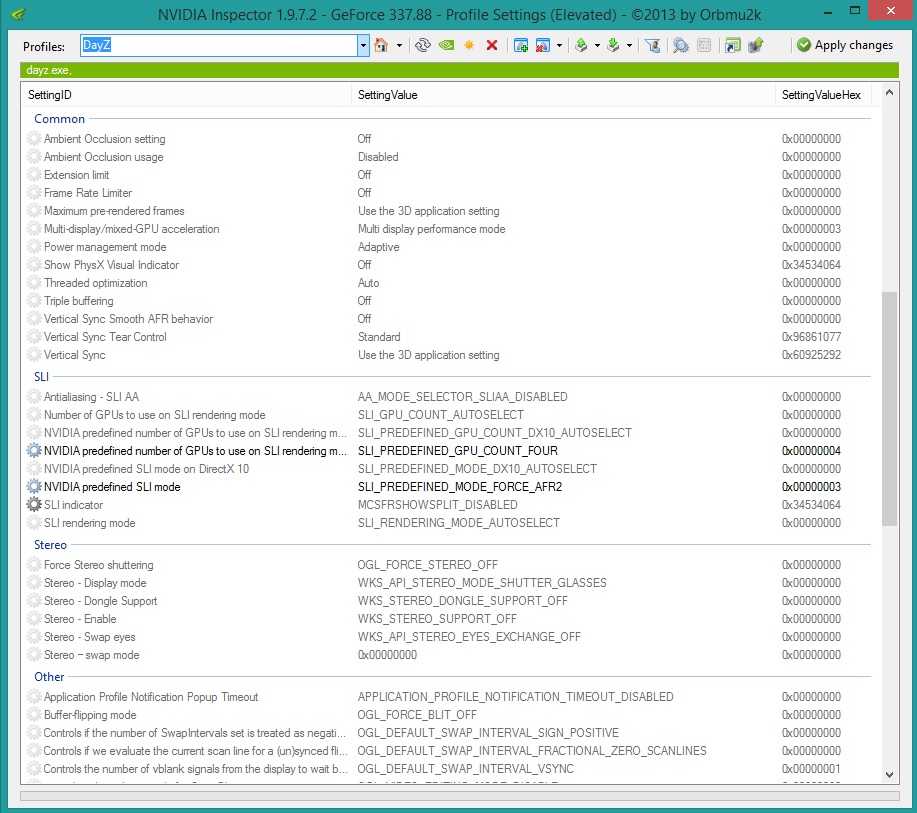Click the green NVIDIA logo restore icon
The image size is (917, 813).
click(x=446, y=45)
